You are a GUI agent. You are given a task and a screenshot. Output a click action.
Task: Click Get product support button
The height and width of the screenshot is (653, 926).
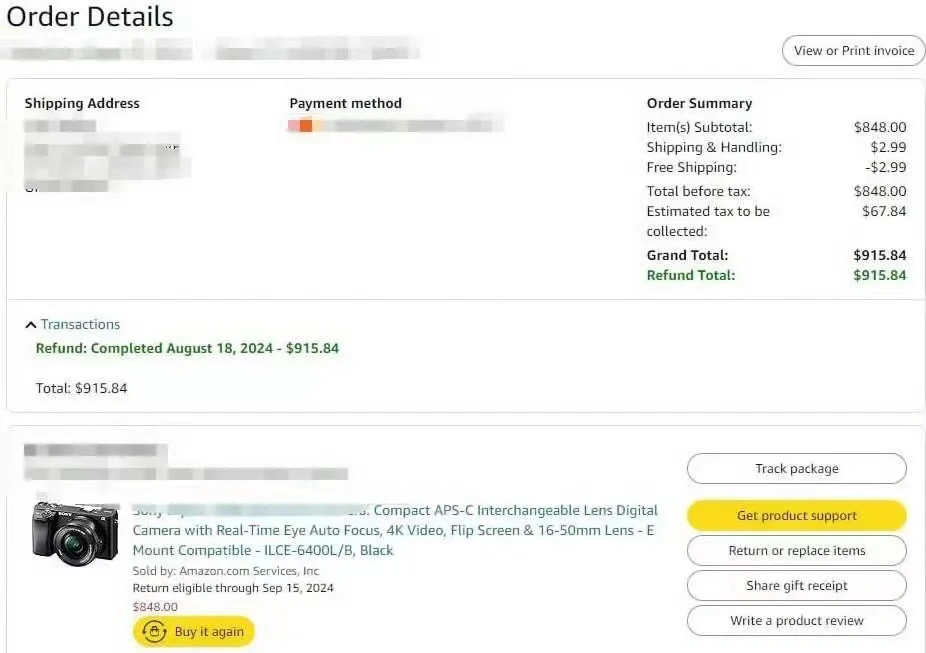coord(797,515)
